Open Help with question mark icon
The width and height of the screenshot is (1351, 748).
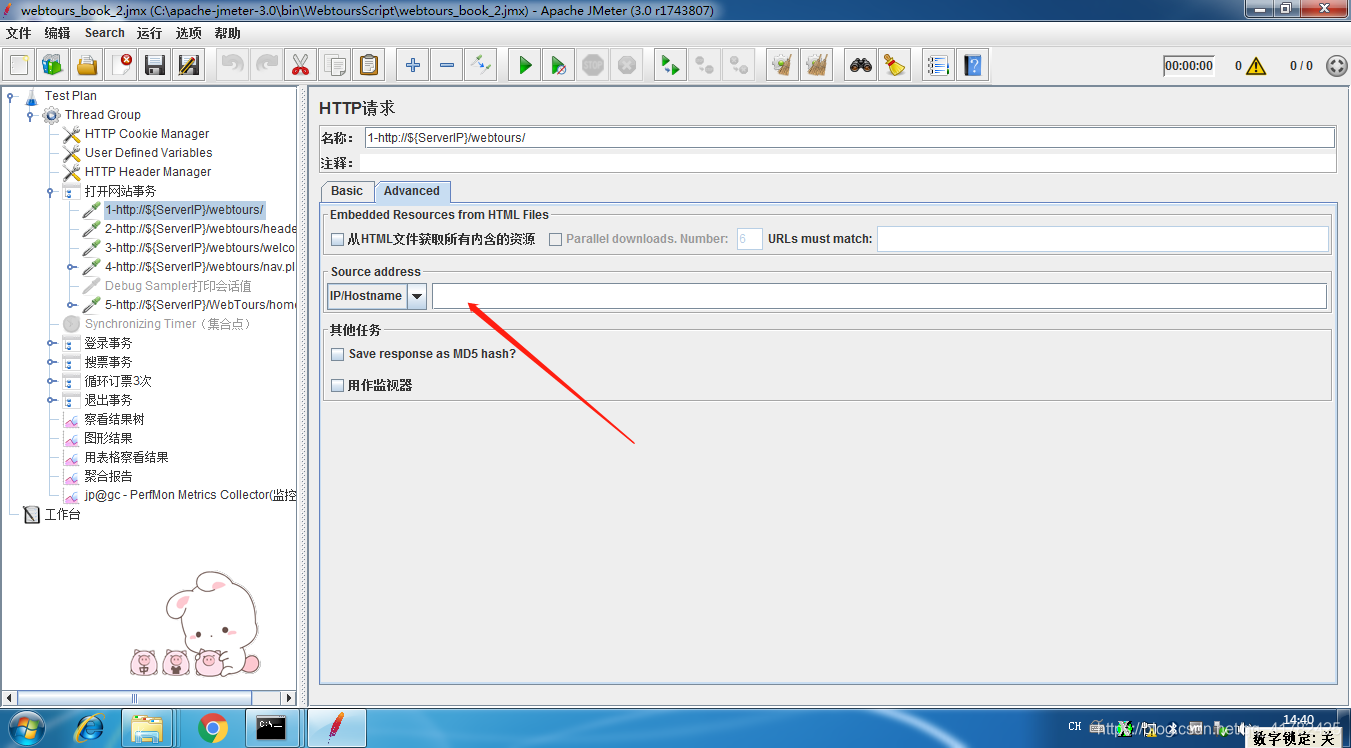(972, 66)
